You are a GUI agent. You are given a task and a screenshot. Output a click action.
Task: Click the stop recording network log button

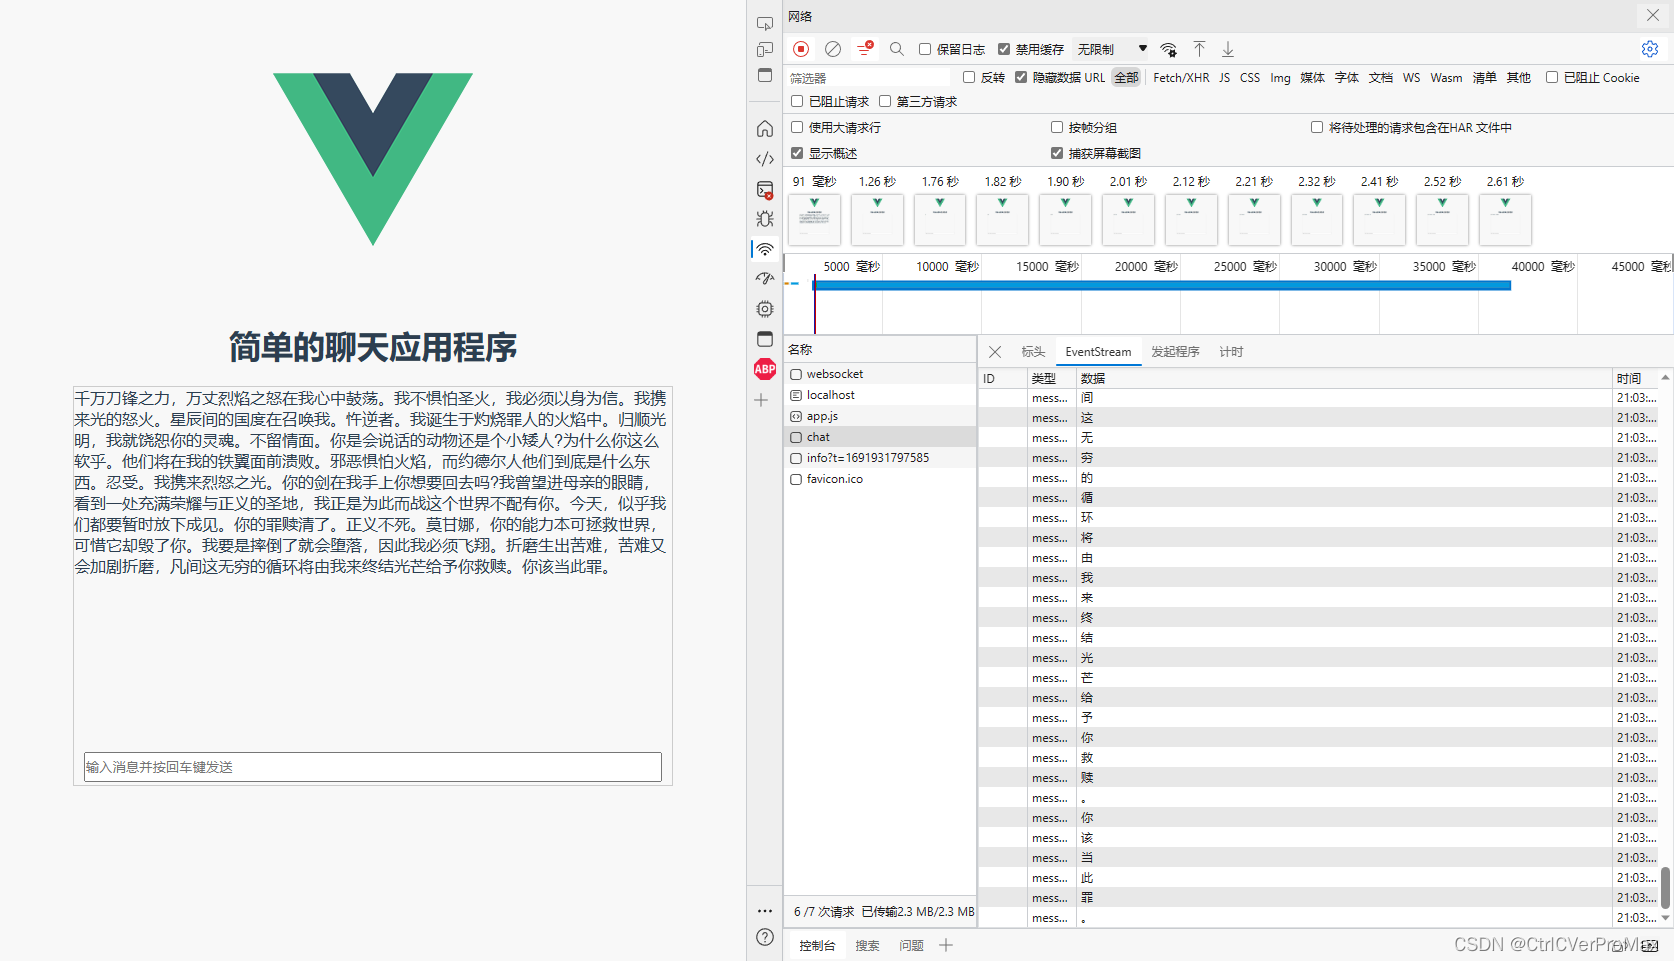coord(801,49)
